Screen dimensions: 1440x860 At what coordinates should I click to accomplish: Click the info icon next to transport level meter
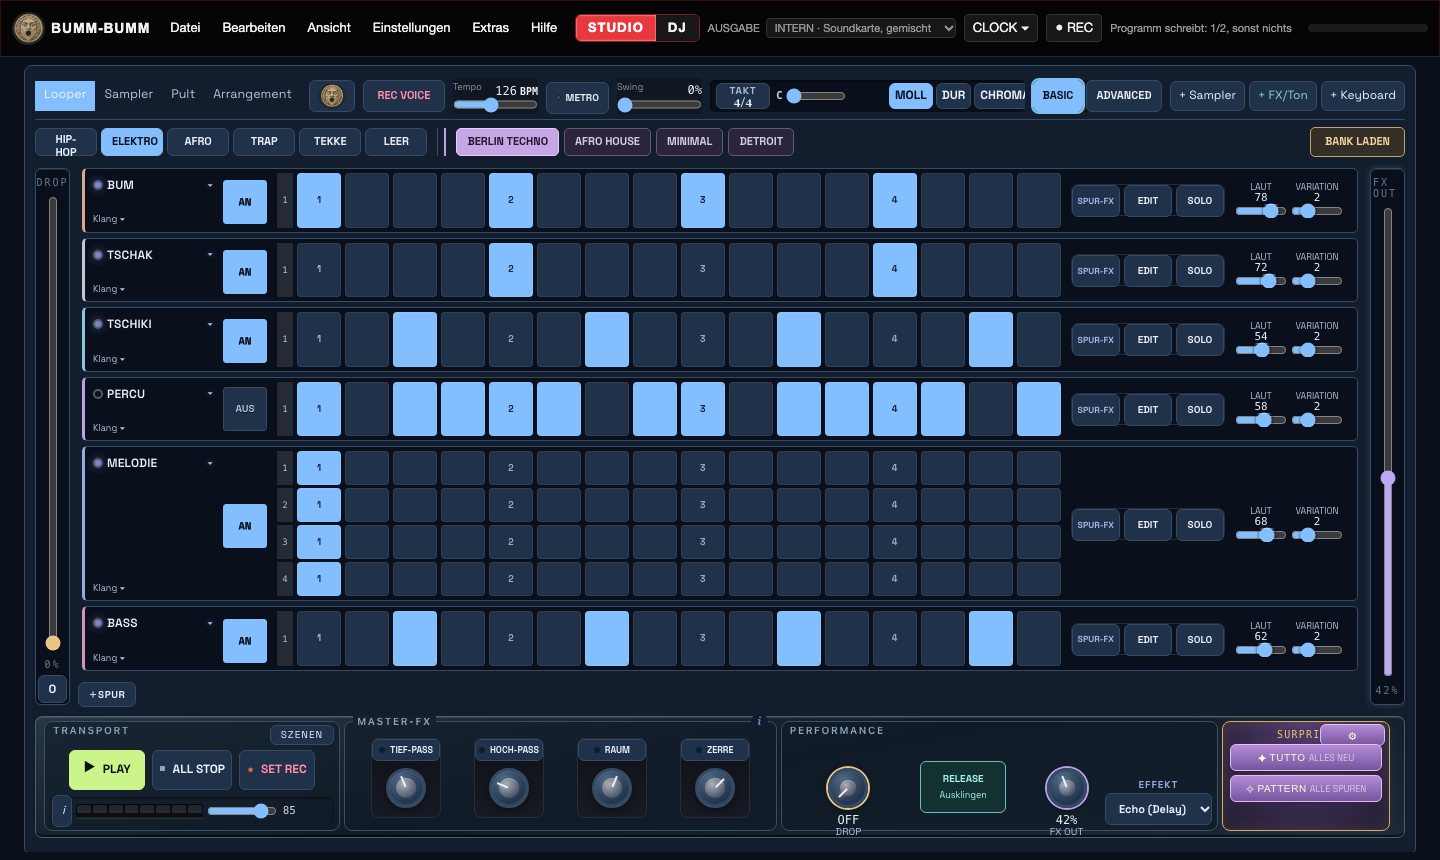click(64, 810)
